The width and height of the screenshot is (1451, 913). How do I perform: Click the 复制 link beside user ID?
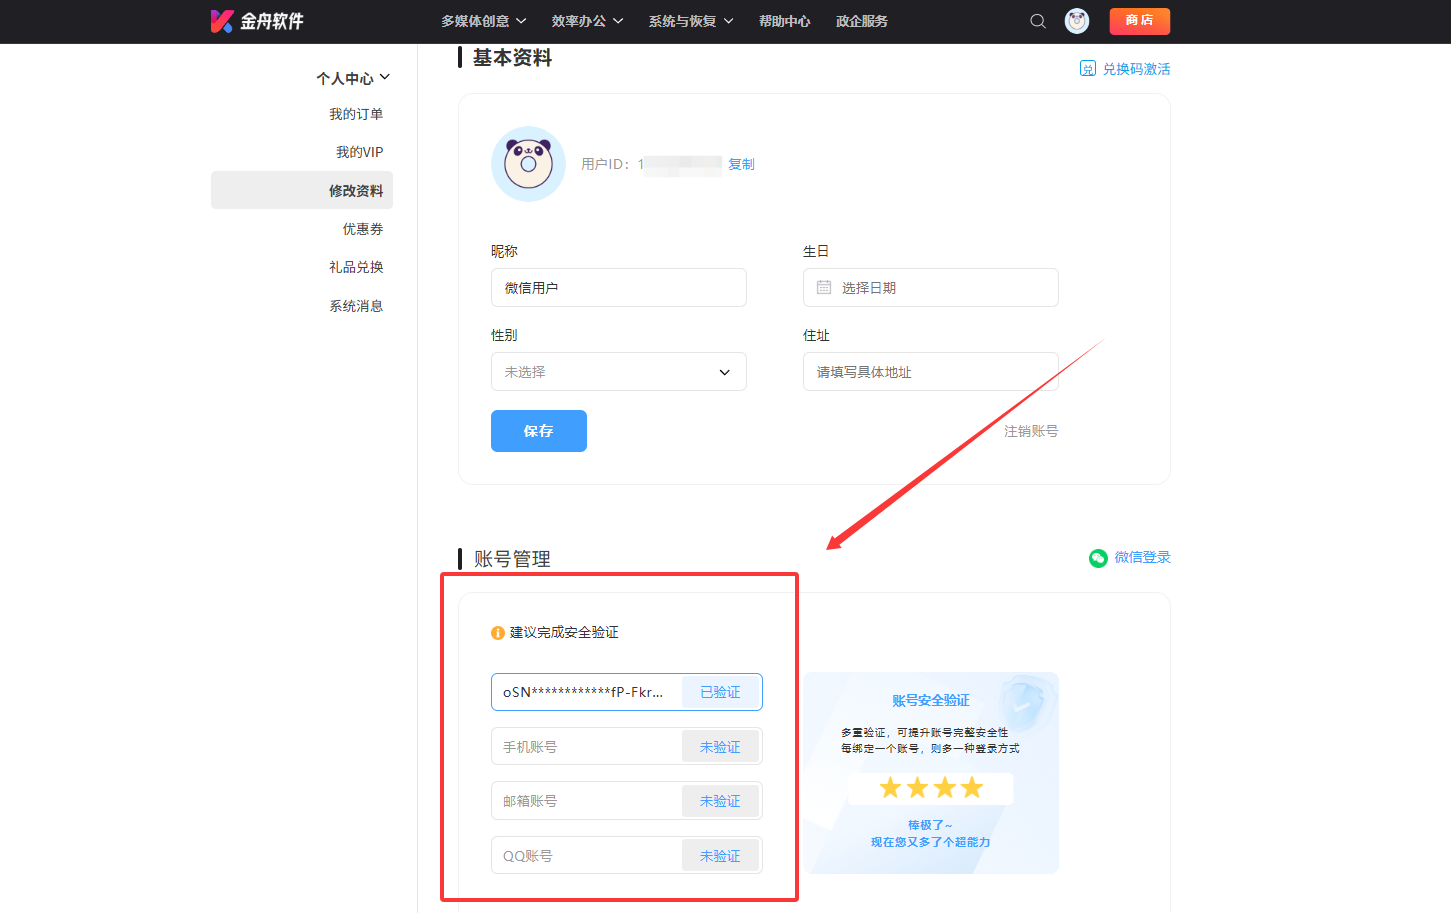coord(741,164)
